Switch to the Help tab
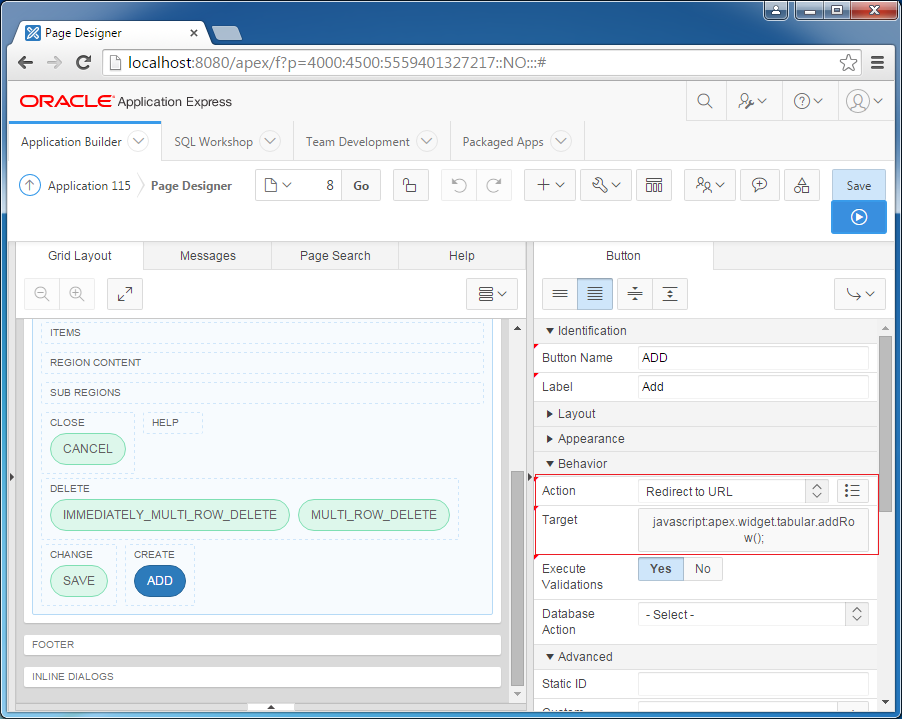The height and width of the screenshot is (719, 902). (462, 256)
